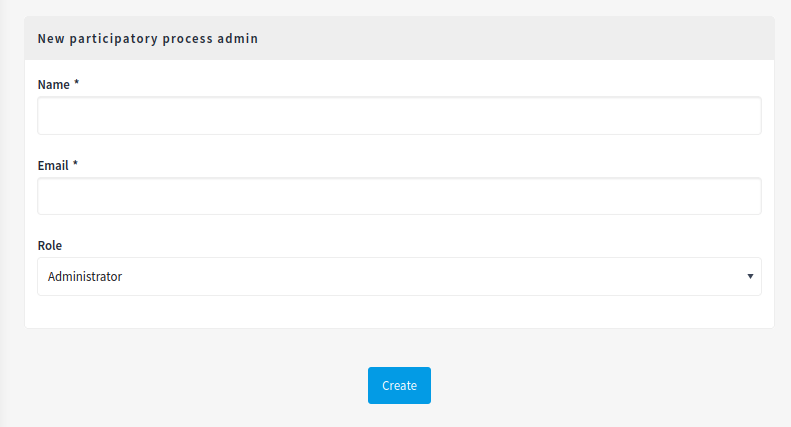Expand the Role combo box options
Screen dimensions: 791x427
pyautogui.click(x=399, y=277)
